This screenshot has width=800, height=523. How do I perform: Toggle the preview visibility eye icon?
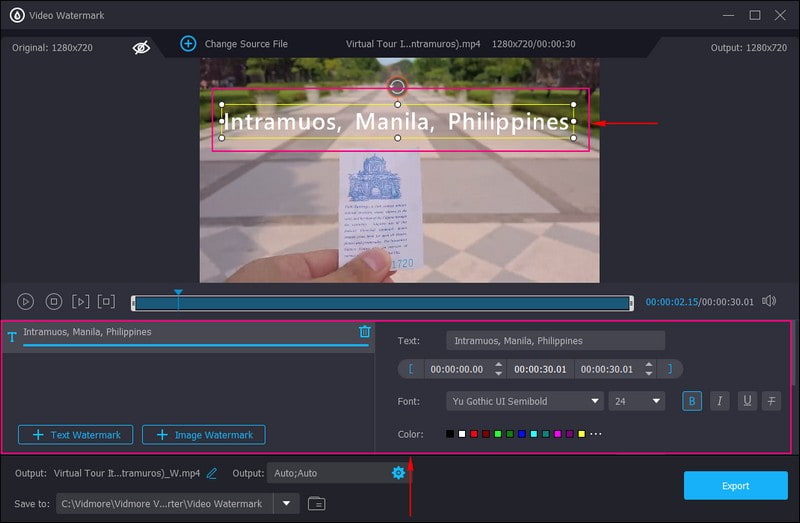(x=141, y=46)
